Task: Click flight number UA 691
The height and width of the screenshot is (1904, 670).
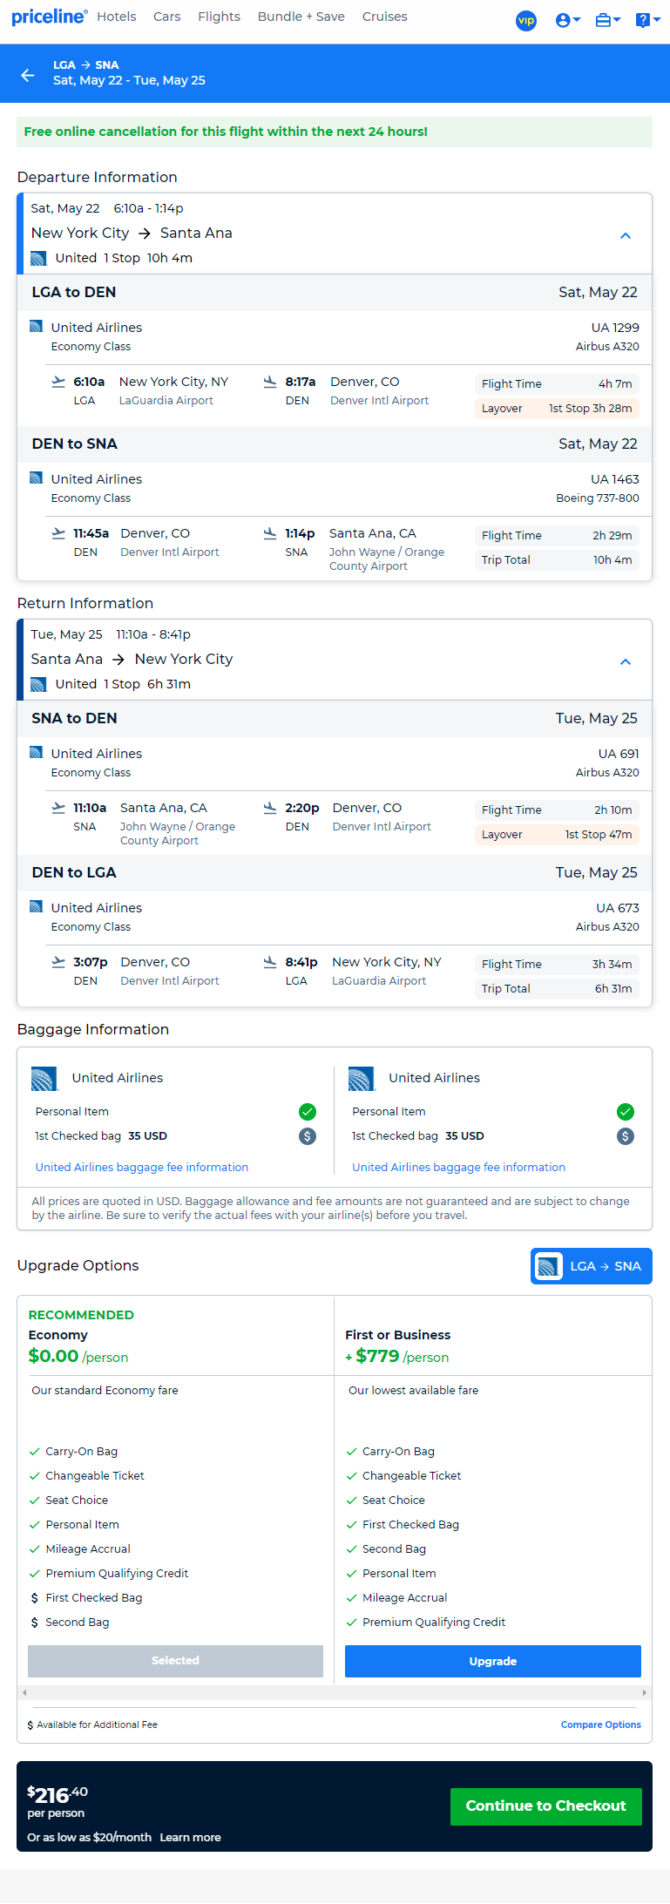Action: click(619, 753)
